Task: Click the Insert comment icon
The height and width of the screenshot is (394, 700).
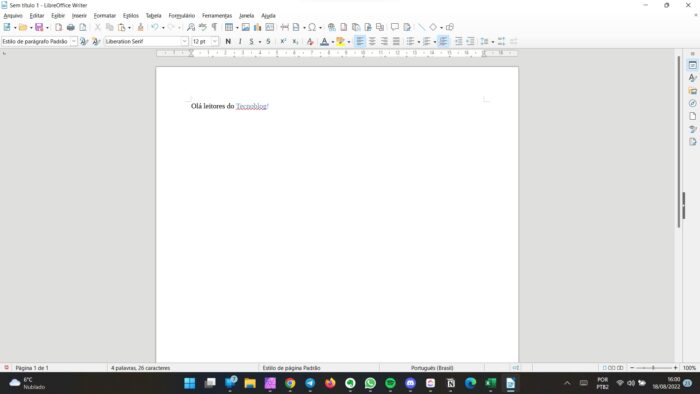Action: [x=395, y=27]
